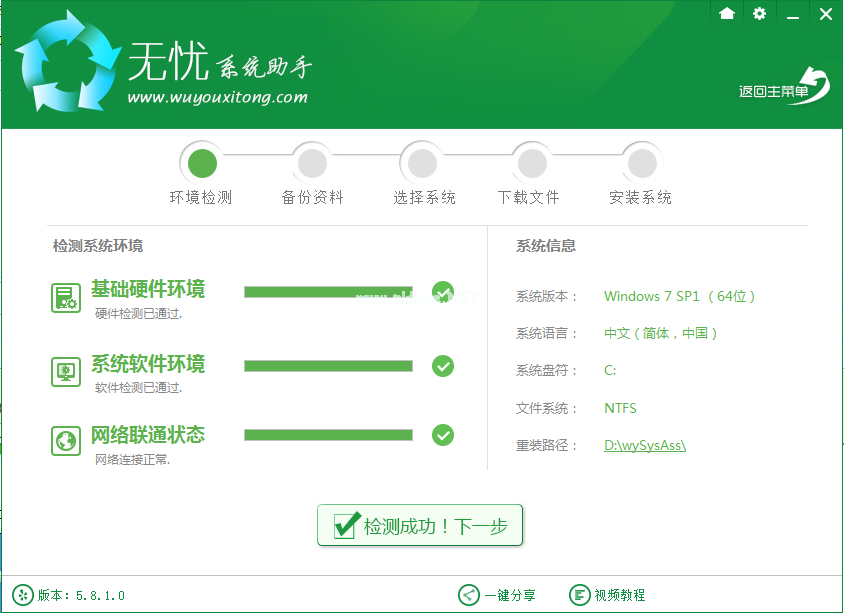
Task: Click the 网络联通状态 network status icon
Action: [x=65, y=440]
